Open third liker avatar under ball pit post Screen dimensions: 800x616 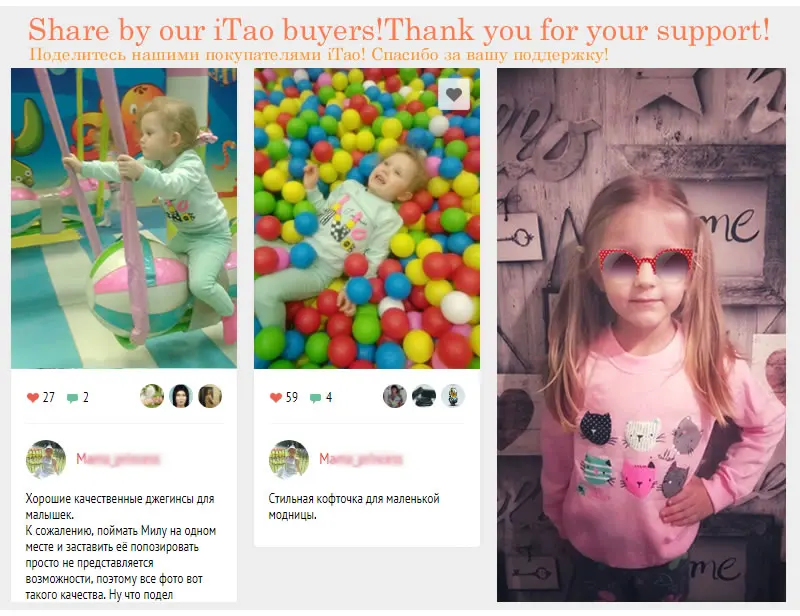coord(453,396)
